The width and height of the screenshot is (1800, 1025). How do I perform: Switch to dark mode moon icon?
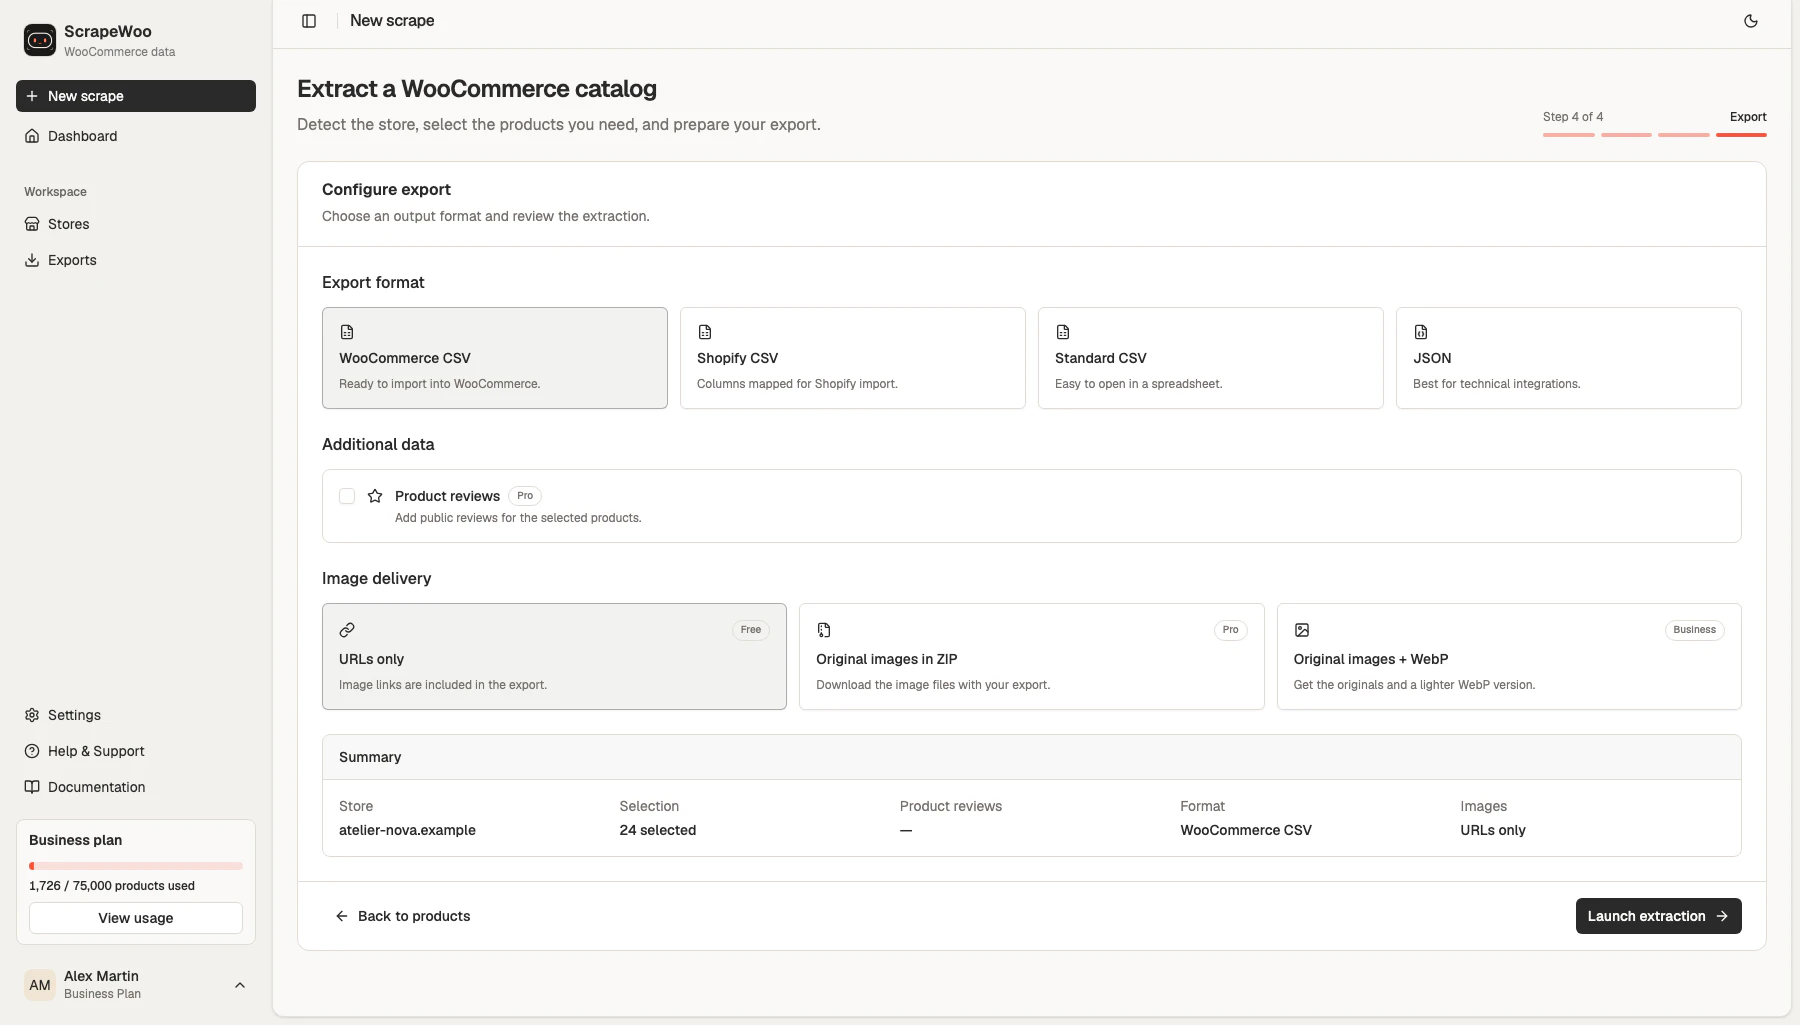tap(1751, 21)
